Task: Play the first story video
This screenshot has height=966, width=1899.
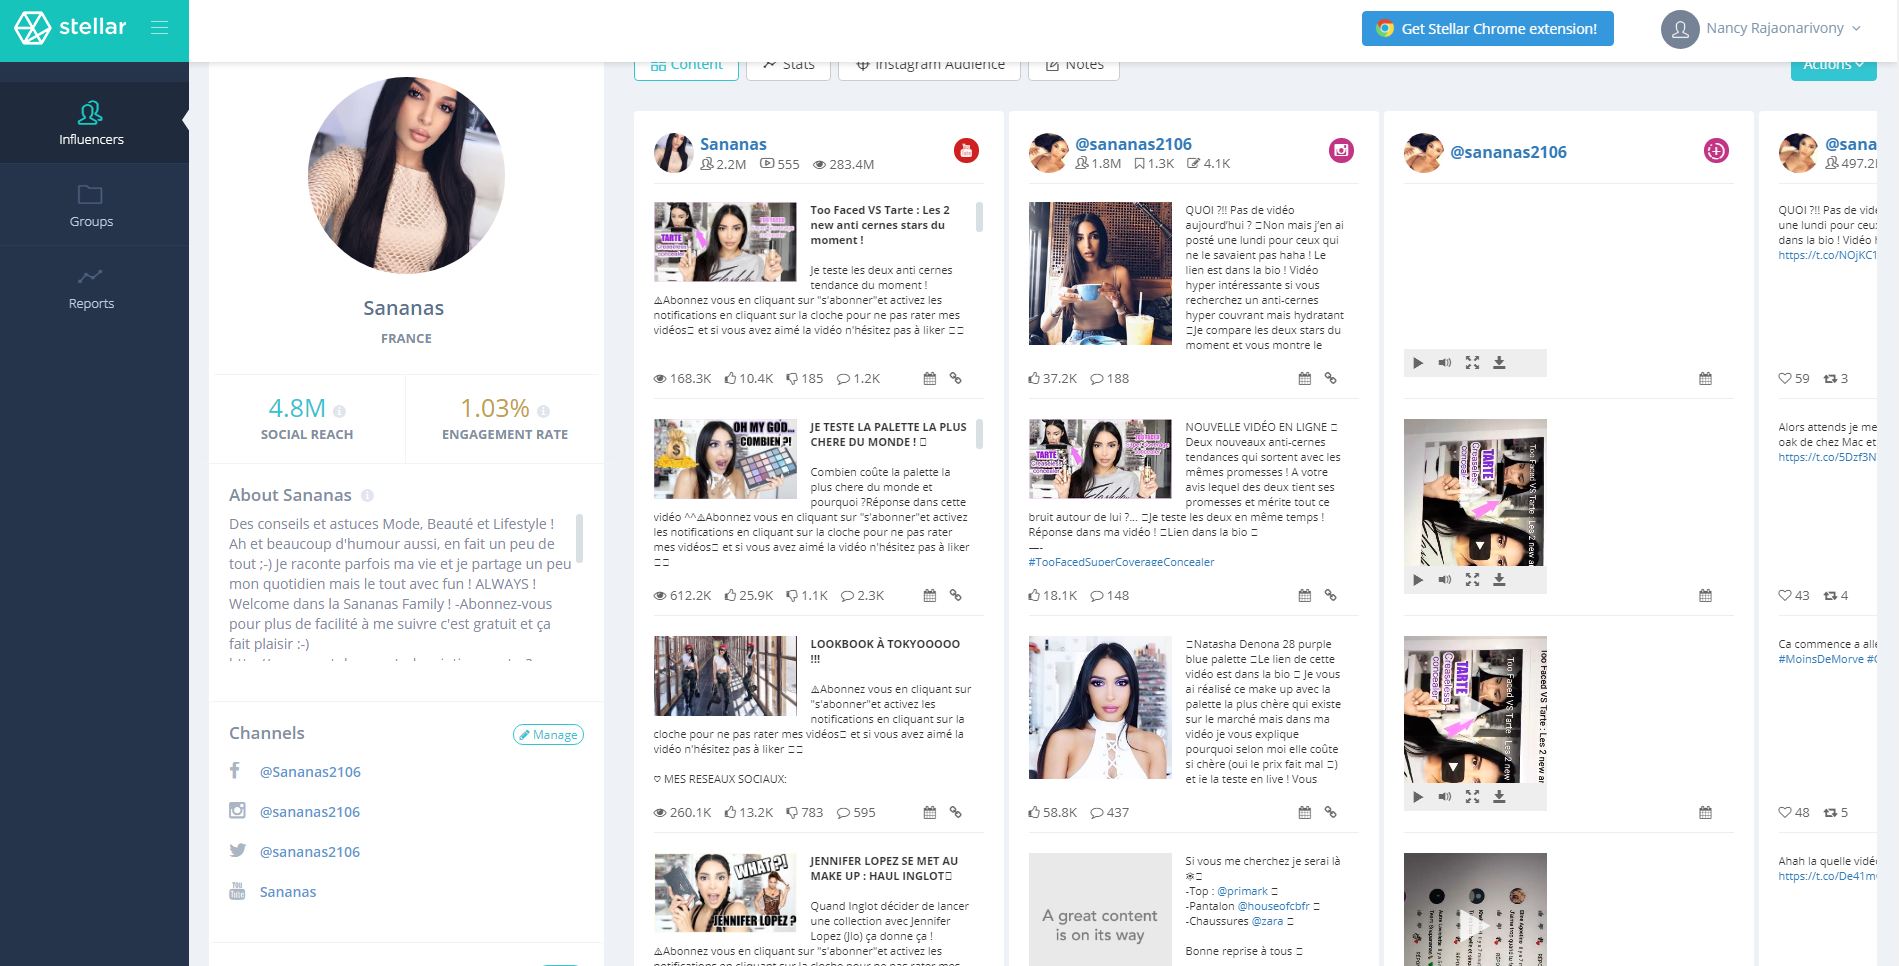Action: click(x=1418, y=363)
